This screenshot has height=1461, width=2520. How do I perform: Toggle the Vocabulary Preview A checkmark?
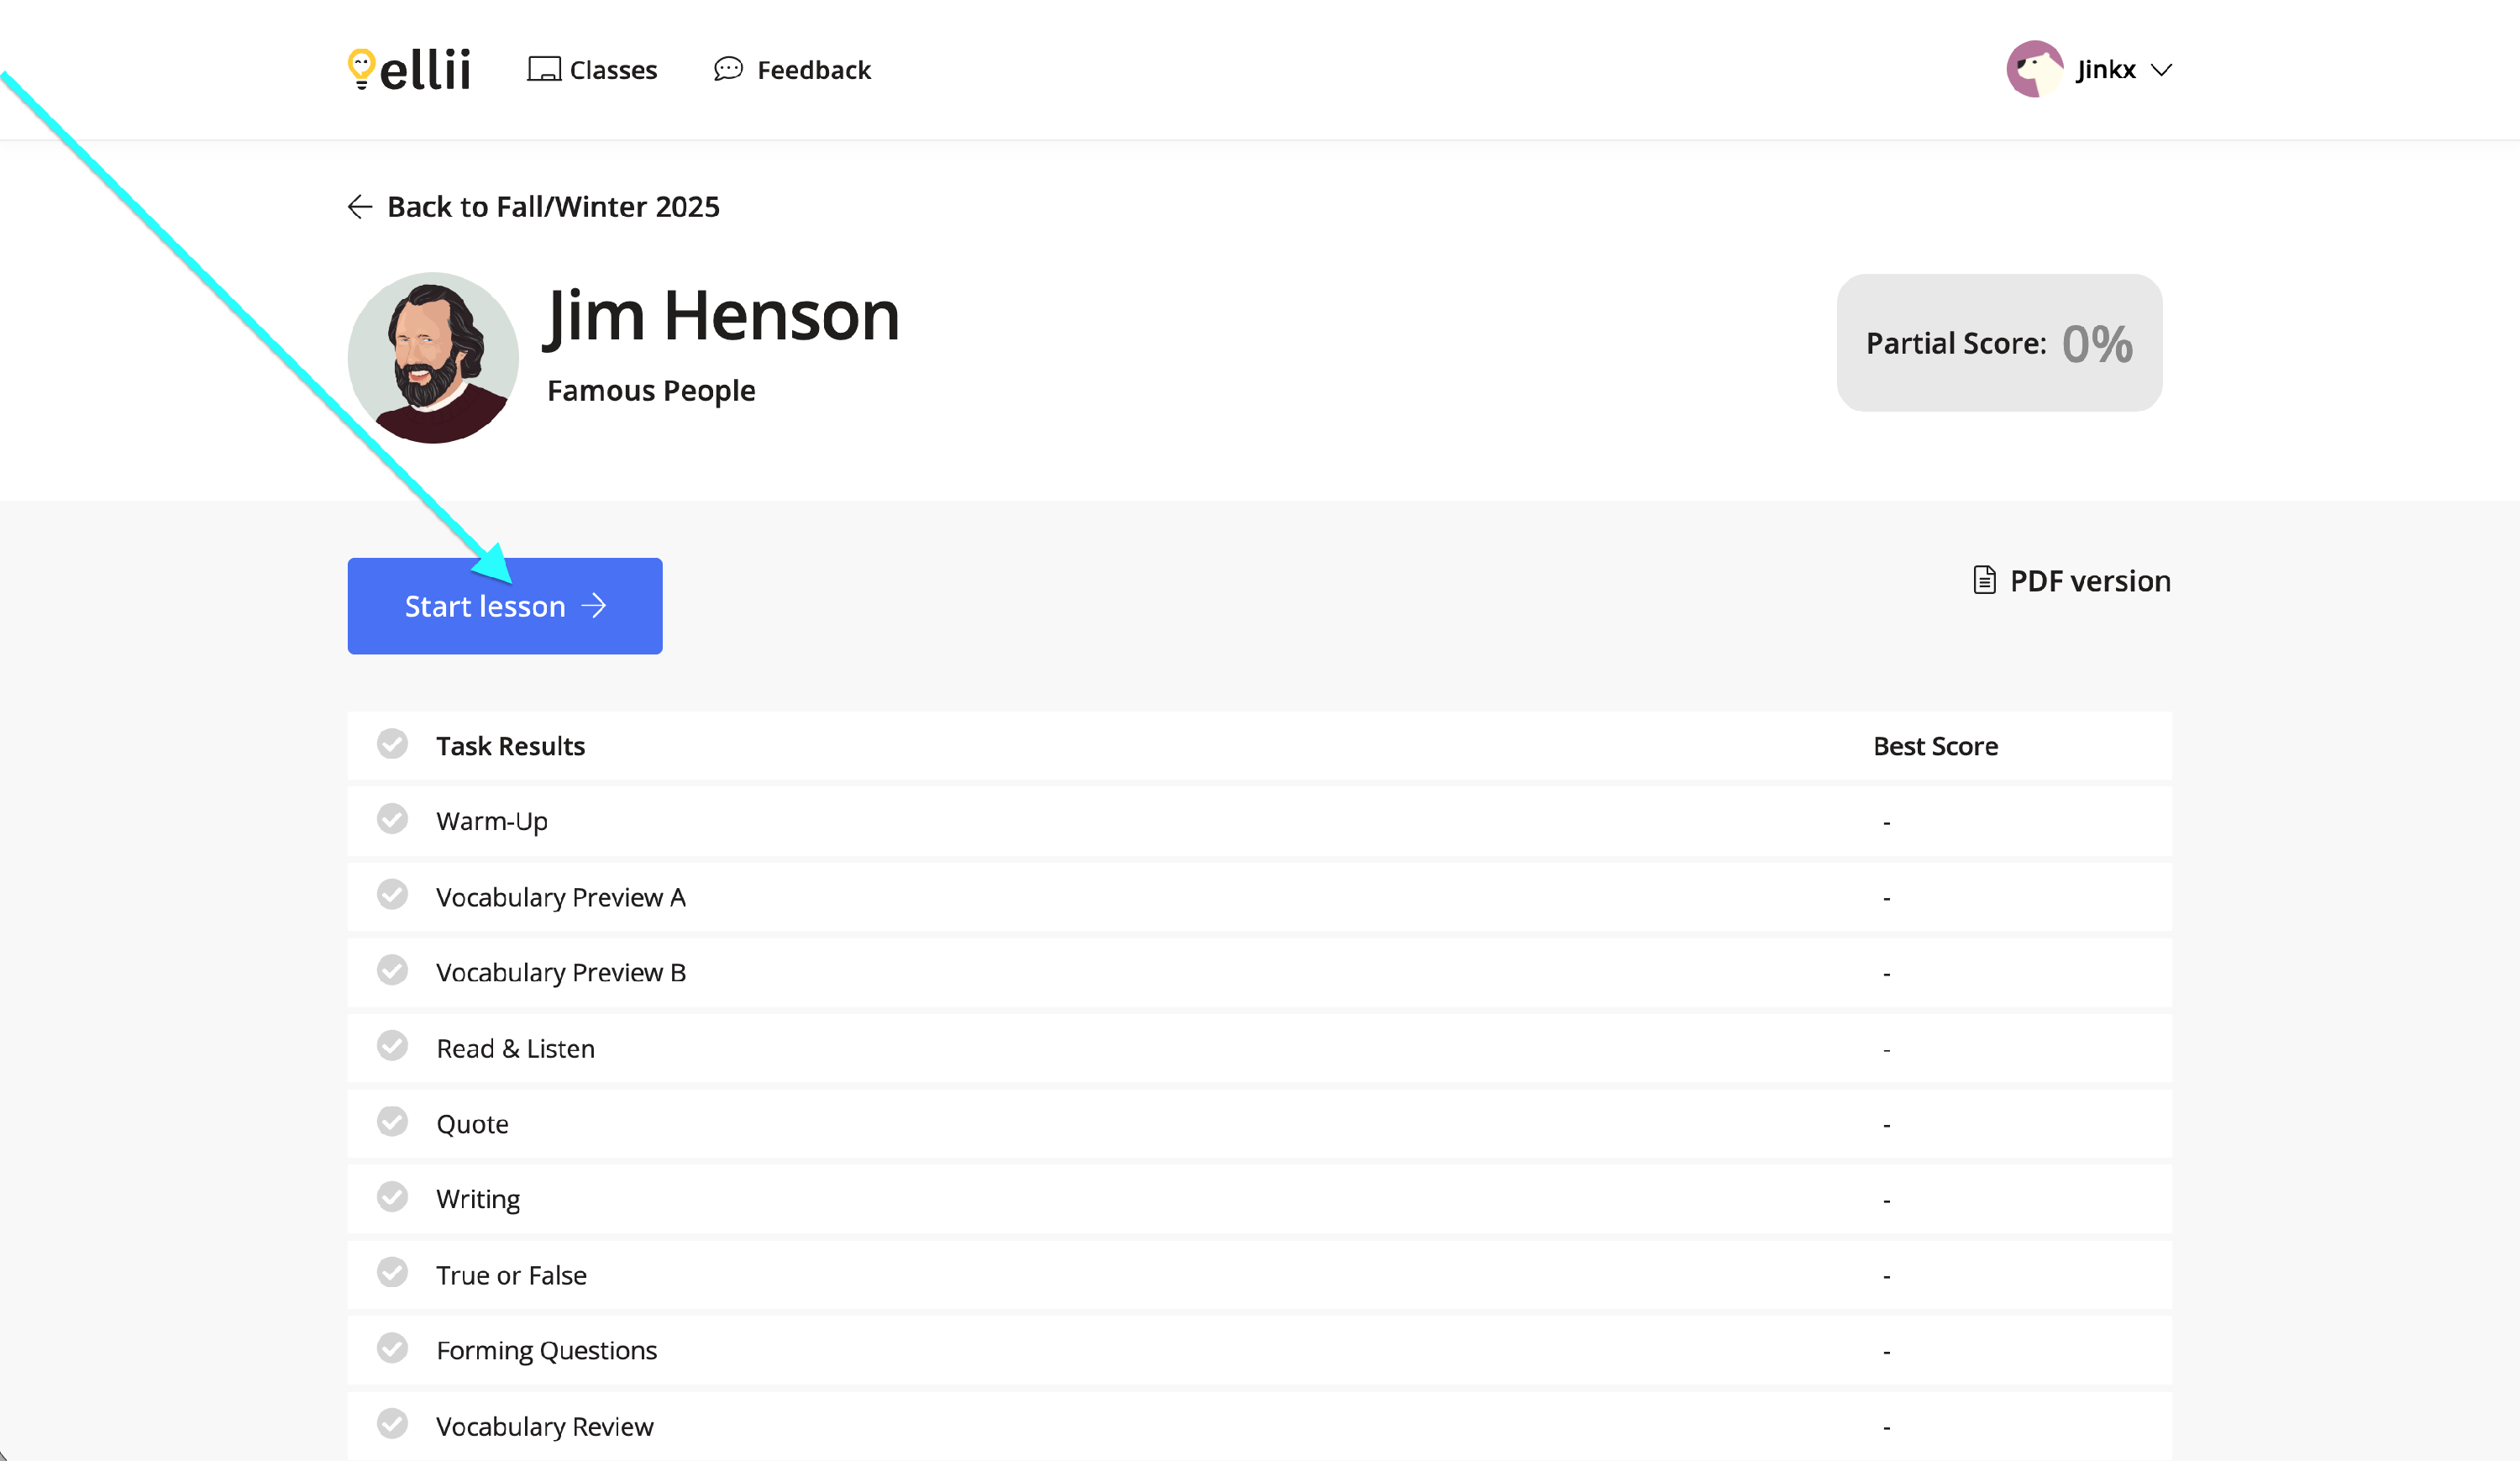point(392,895)
